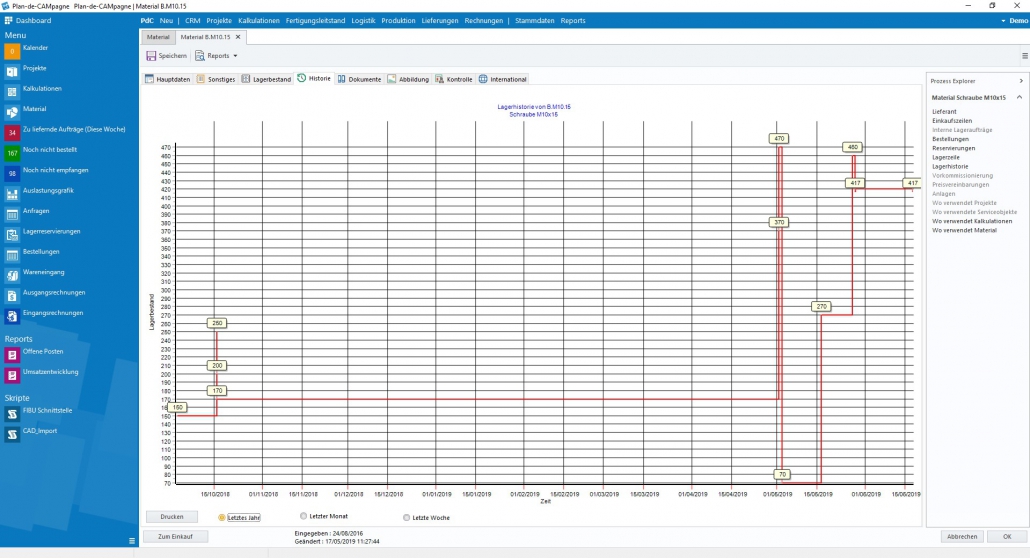Open the Stammdaten menu
Image resolution: width=1030 pixels, height=558 pixels.
click(535, 20)
